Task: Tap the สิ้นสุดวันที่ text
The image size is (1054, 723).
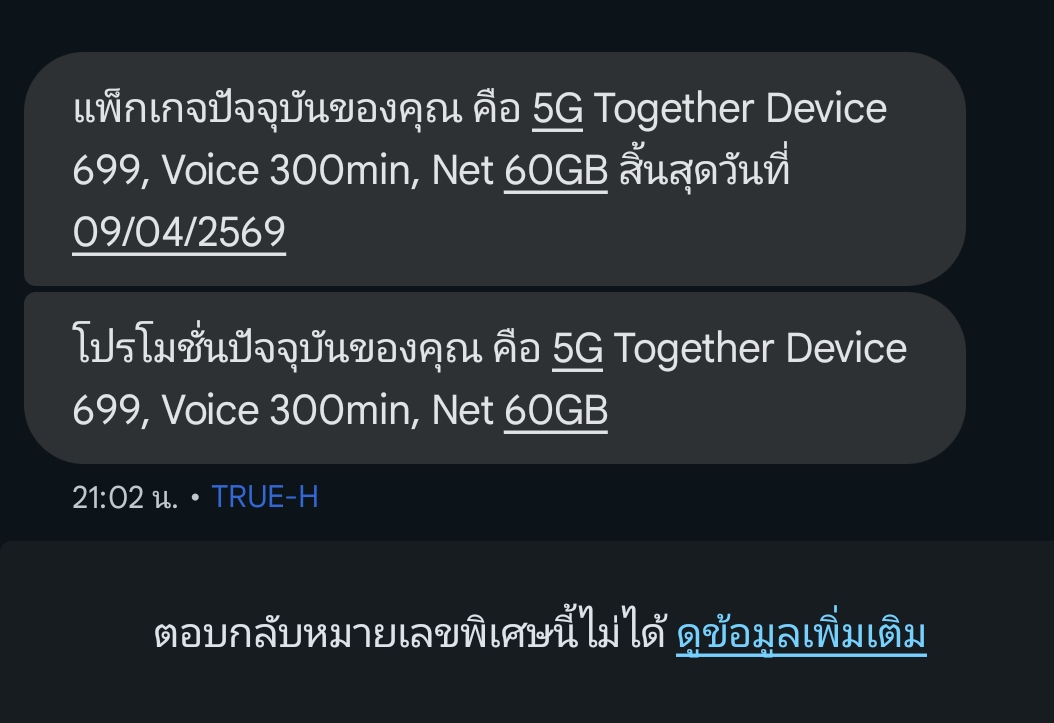Action: [x=704, y=169]
